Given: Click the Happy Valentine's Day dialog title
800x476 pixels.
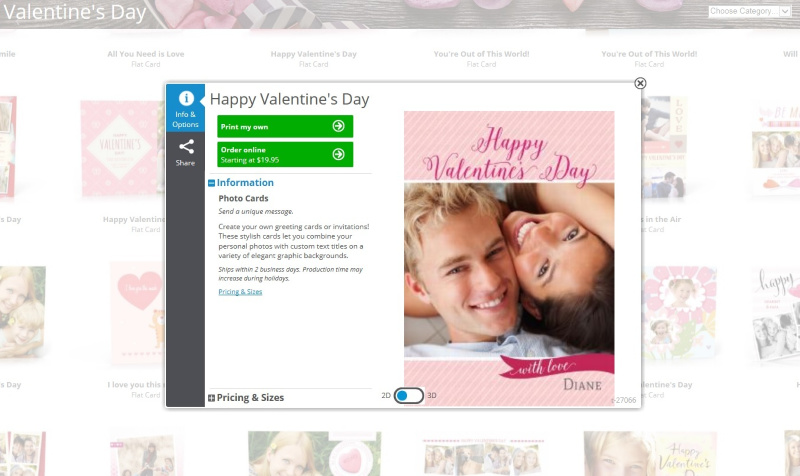Looking at the screenshot, I should pos(289,99).
